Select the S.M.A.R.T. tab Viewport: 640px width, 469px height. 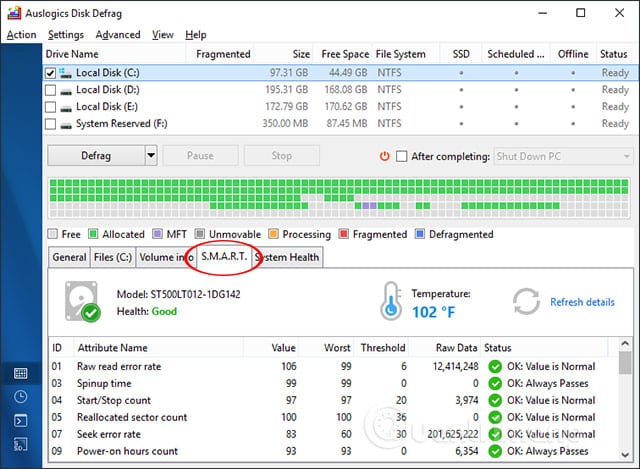(224, 256)
